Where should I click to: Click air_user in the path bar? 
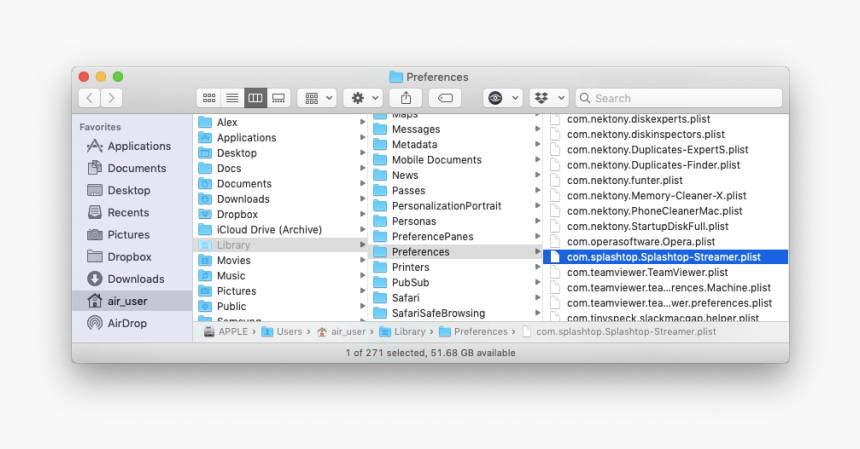[341, 332]
